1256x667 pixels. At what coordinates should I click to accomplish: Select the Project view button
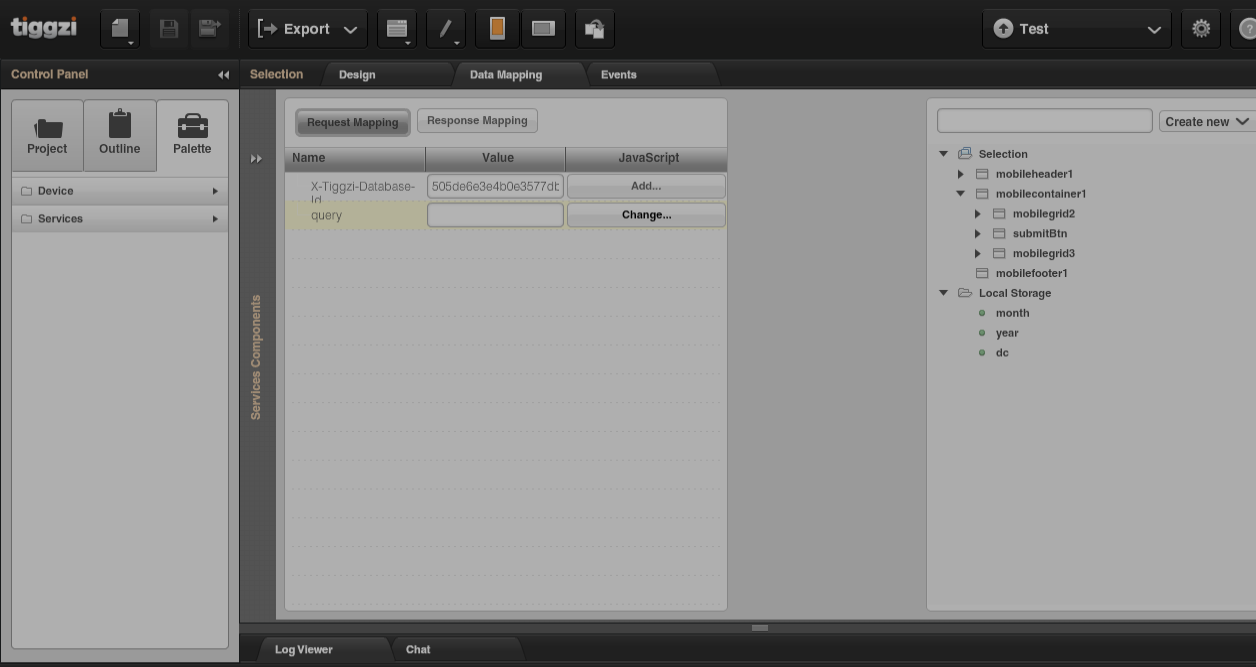click(47, 135)
